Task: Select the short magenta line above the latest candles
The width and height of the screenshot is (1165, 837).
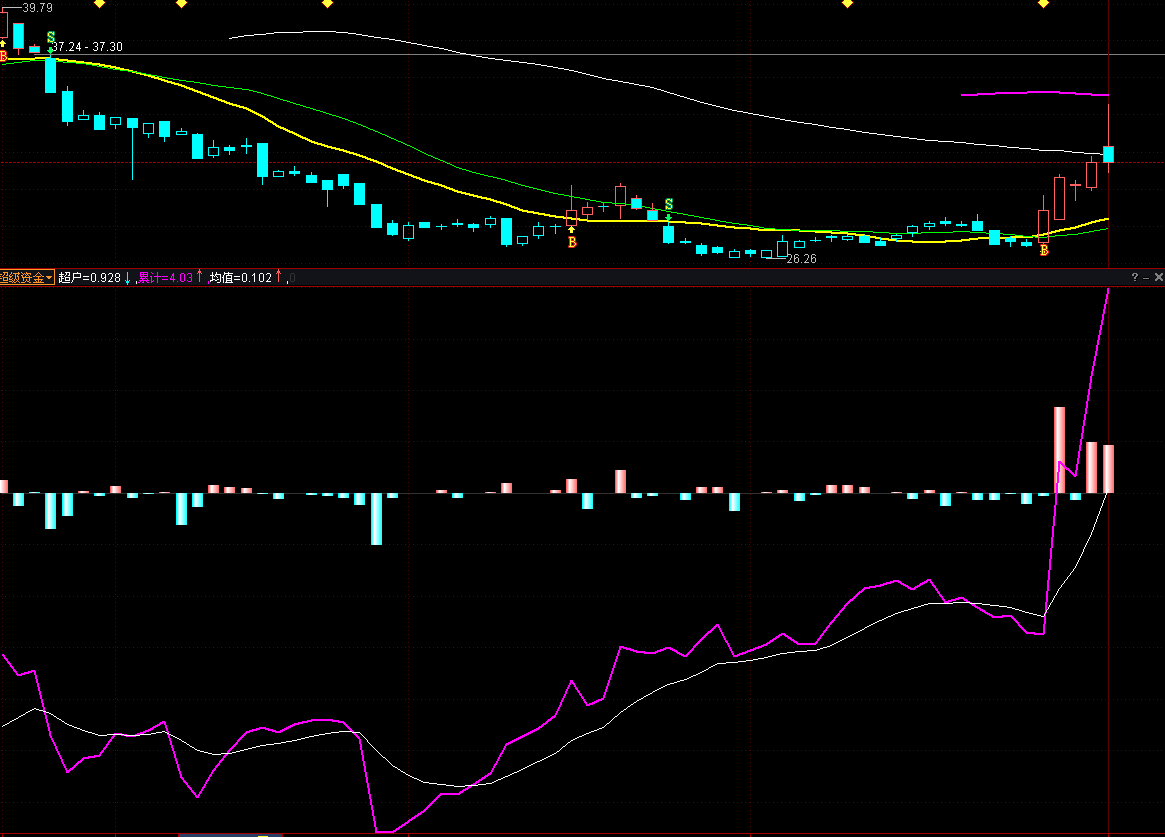Action: click(x=1034, y=94)
